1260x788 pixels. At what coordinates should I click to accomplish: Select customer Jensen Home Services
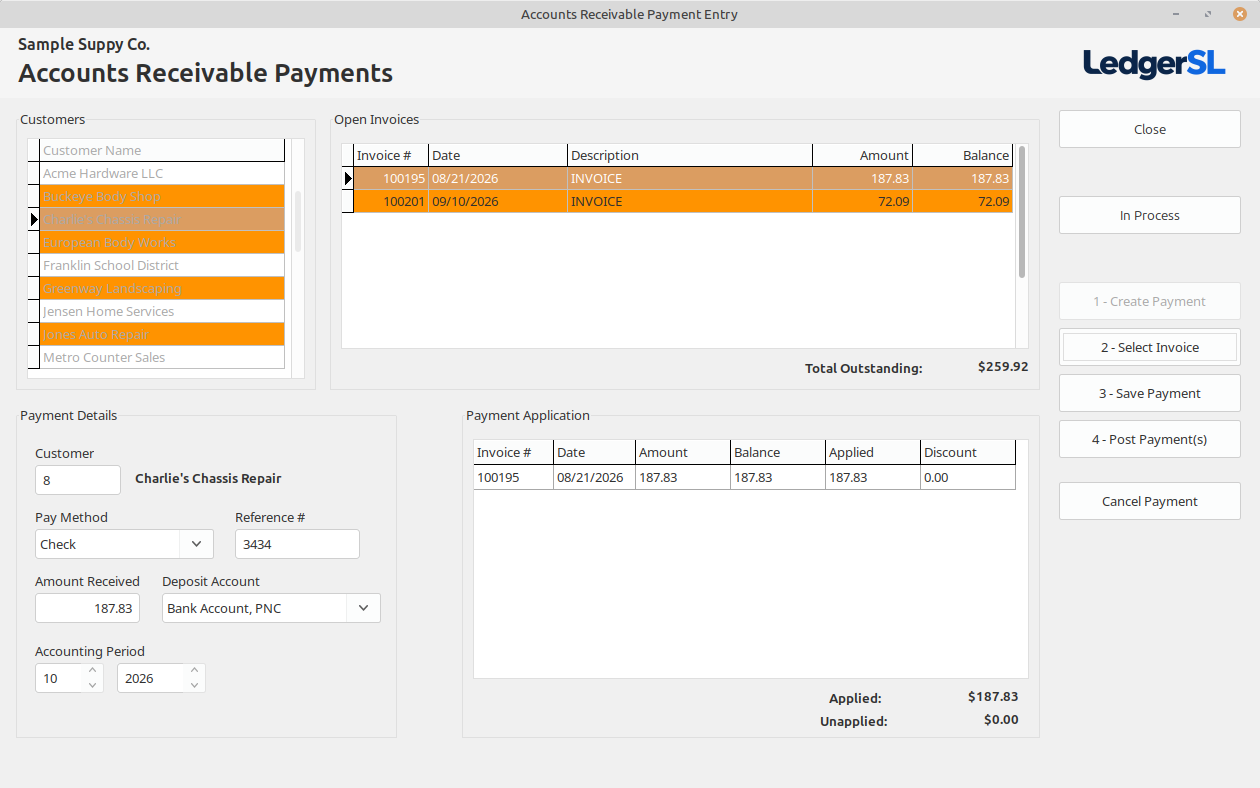[163, 311]
